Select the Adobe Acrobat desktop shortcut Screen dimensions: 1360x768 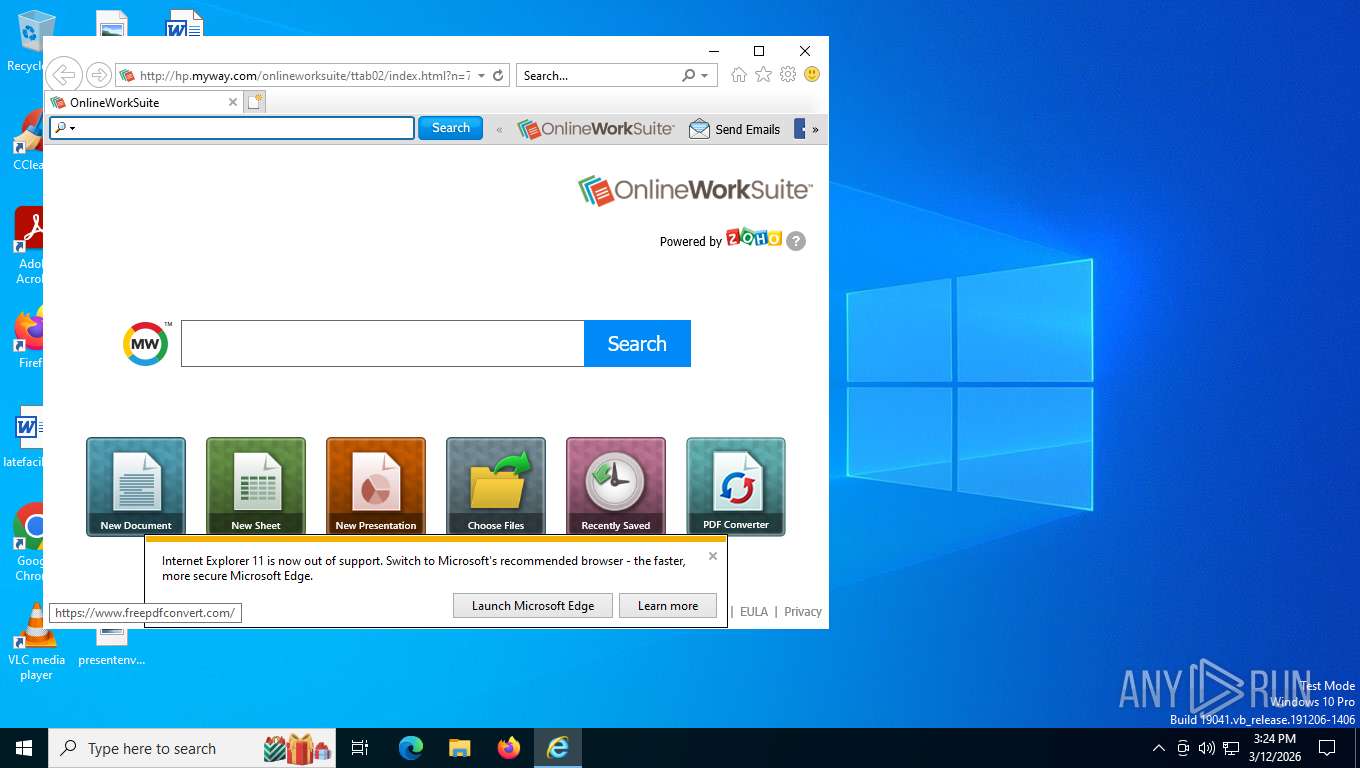[29, 246]
